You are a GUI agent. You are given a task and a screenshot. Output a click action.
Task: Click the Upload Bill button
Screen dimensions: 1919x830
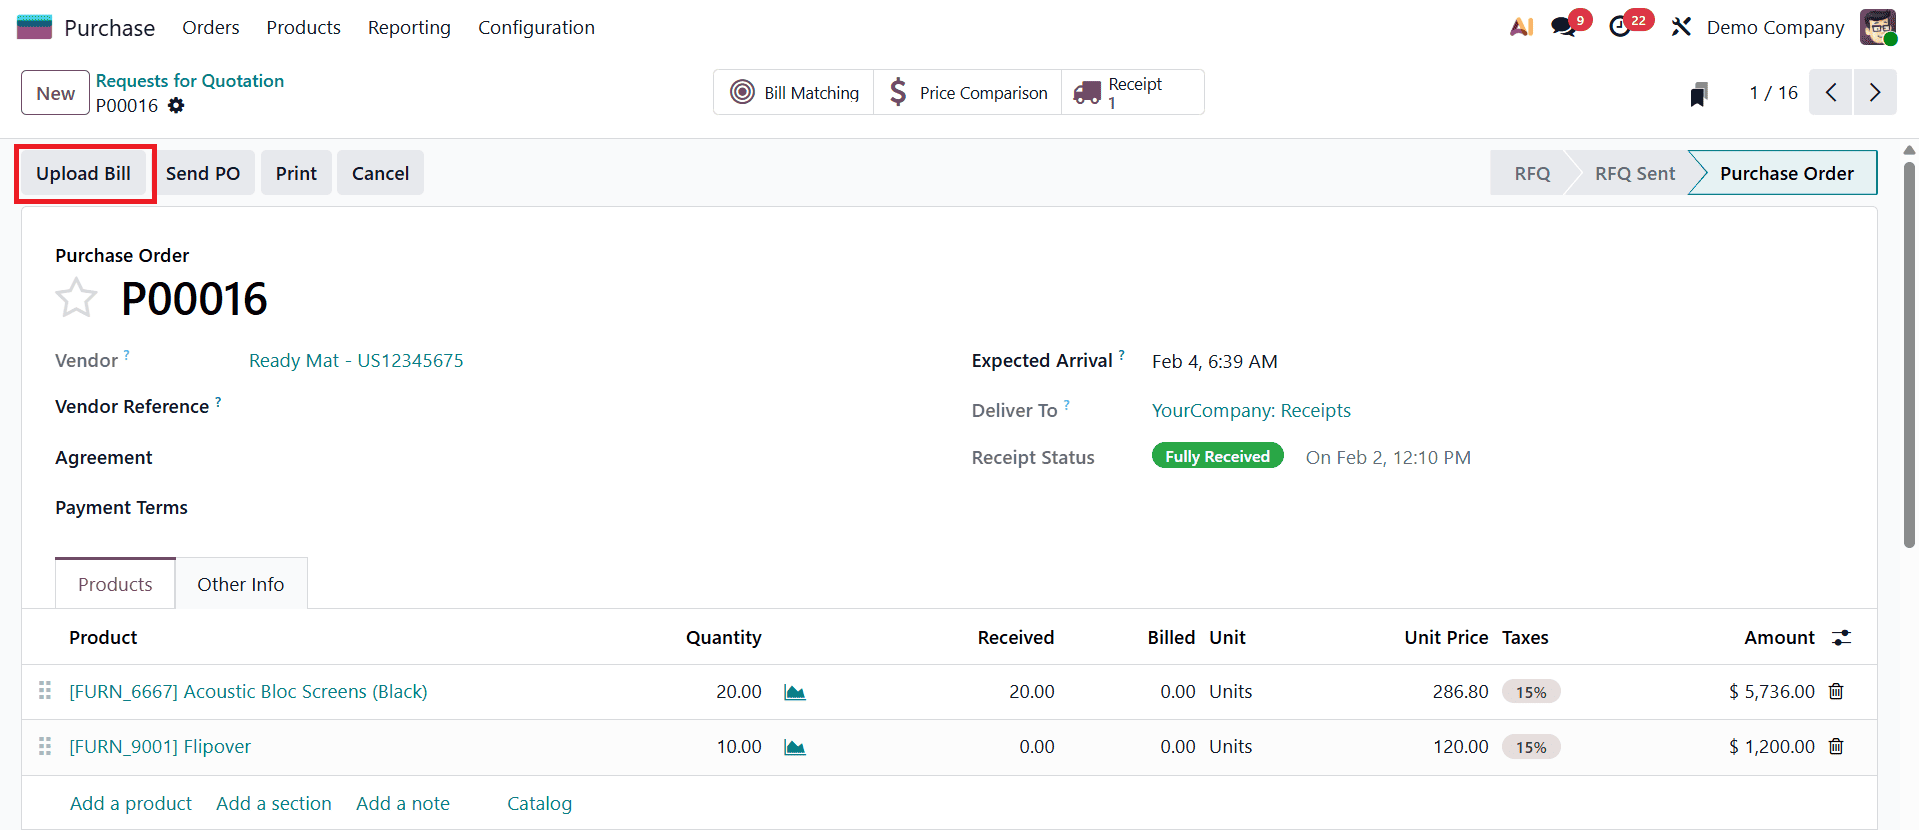[84, 173]
